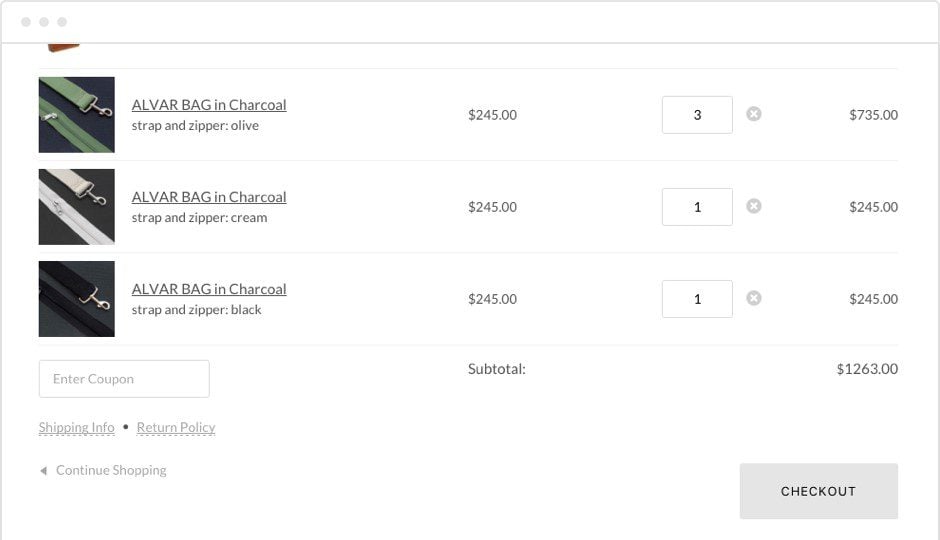Viewport: 940px width, 540px height.
Task: Edit quantity for black strap bag
Action: (x=697, y=299)
